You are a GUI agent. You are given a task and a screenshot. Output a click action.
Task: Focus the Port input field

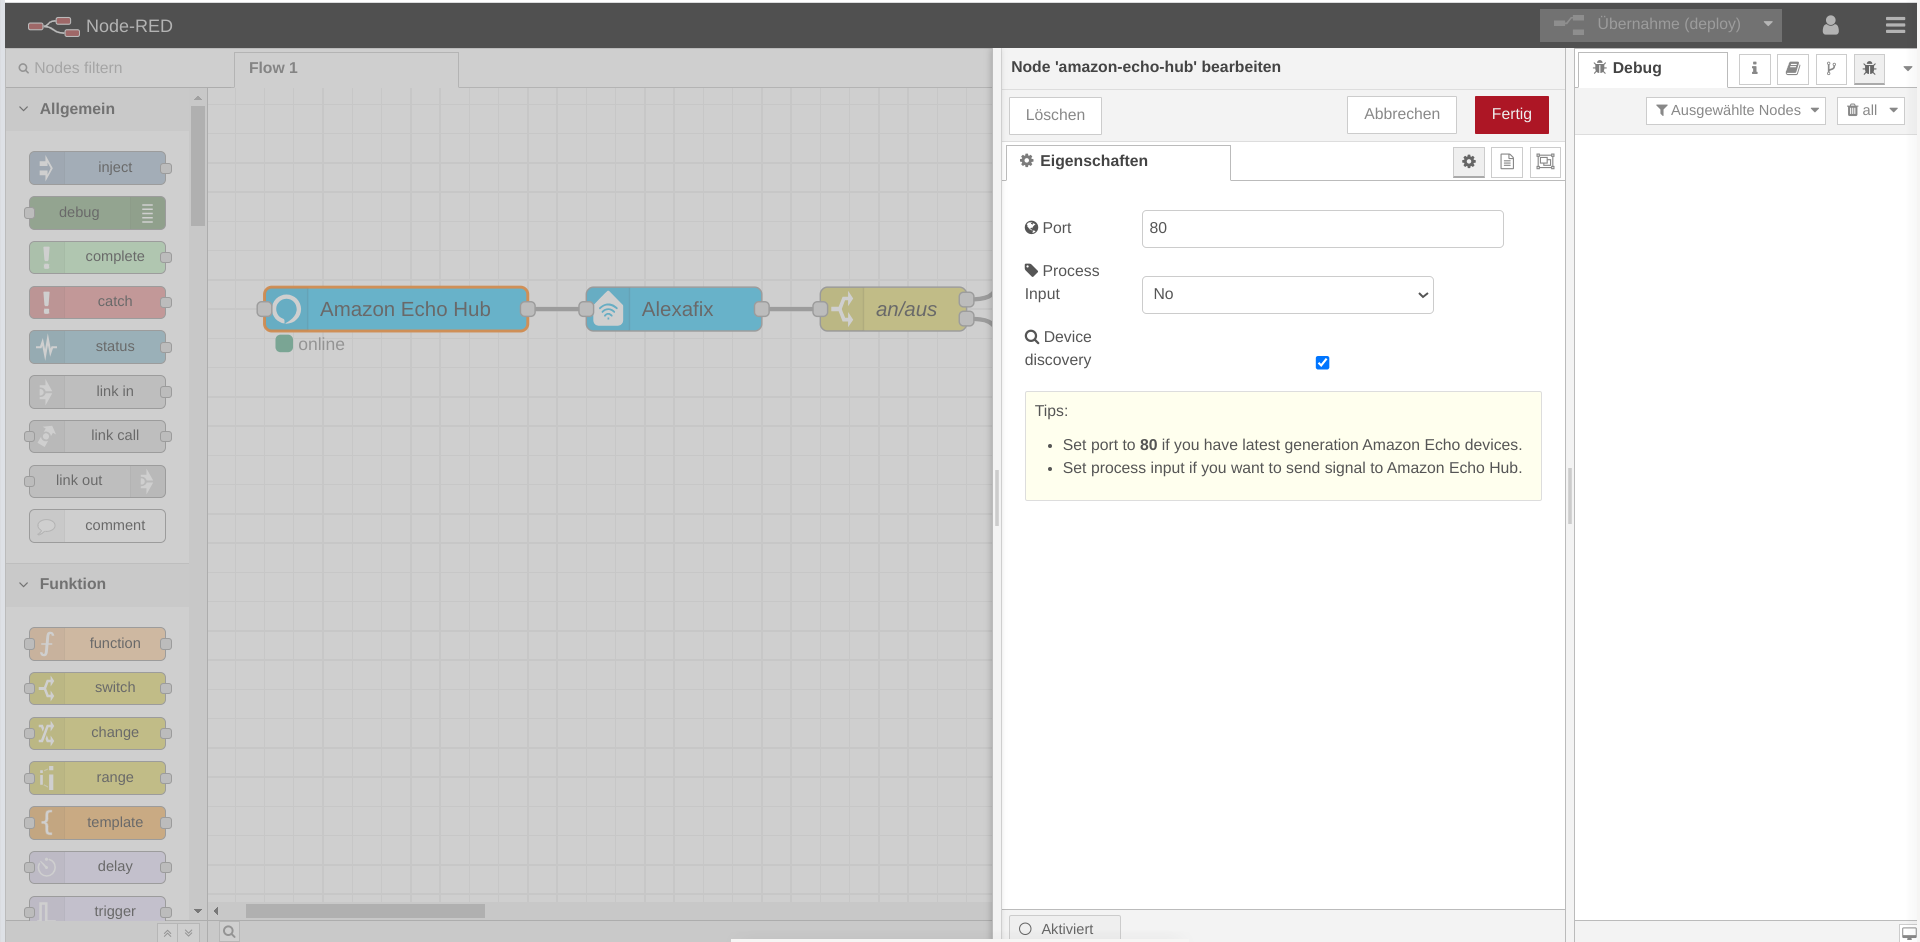pos(1322,229)
